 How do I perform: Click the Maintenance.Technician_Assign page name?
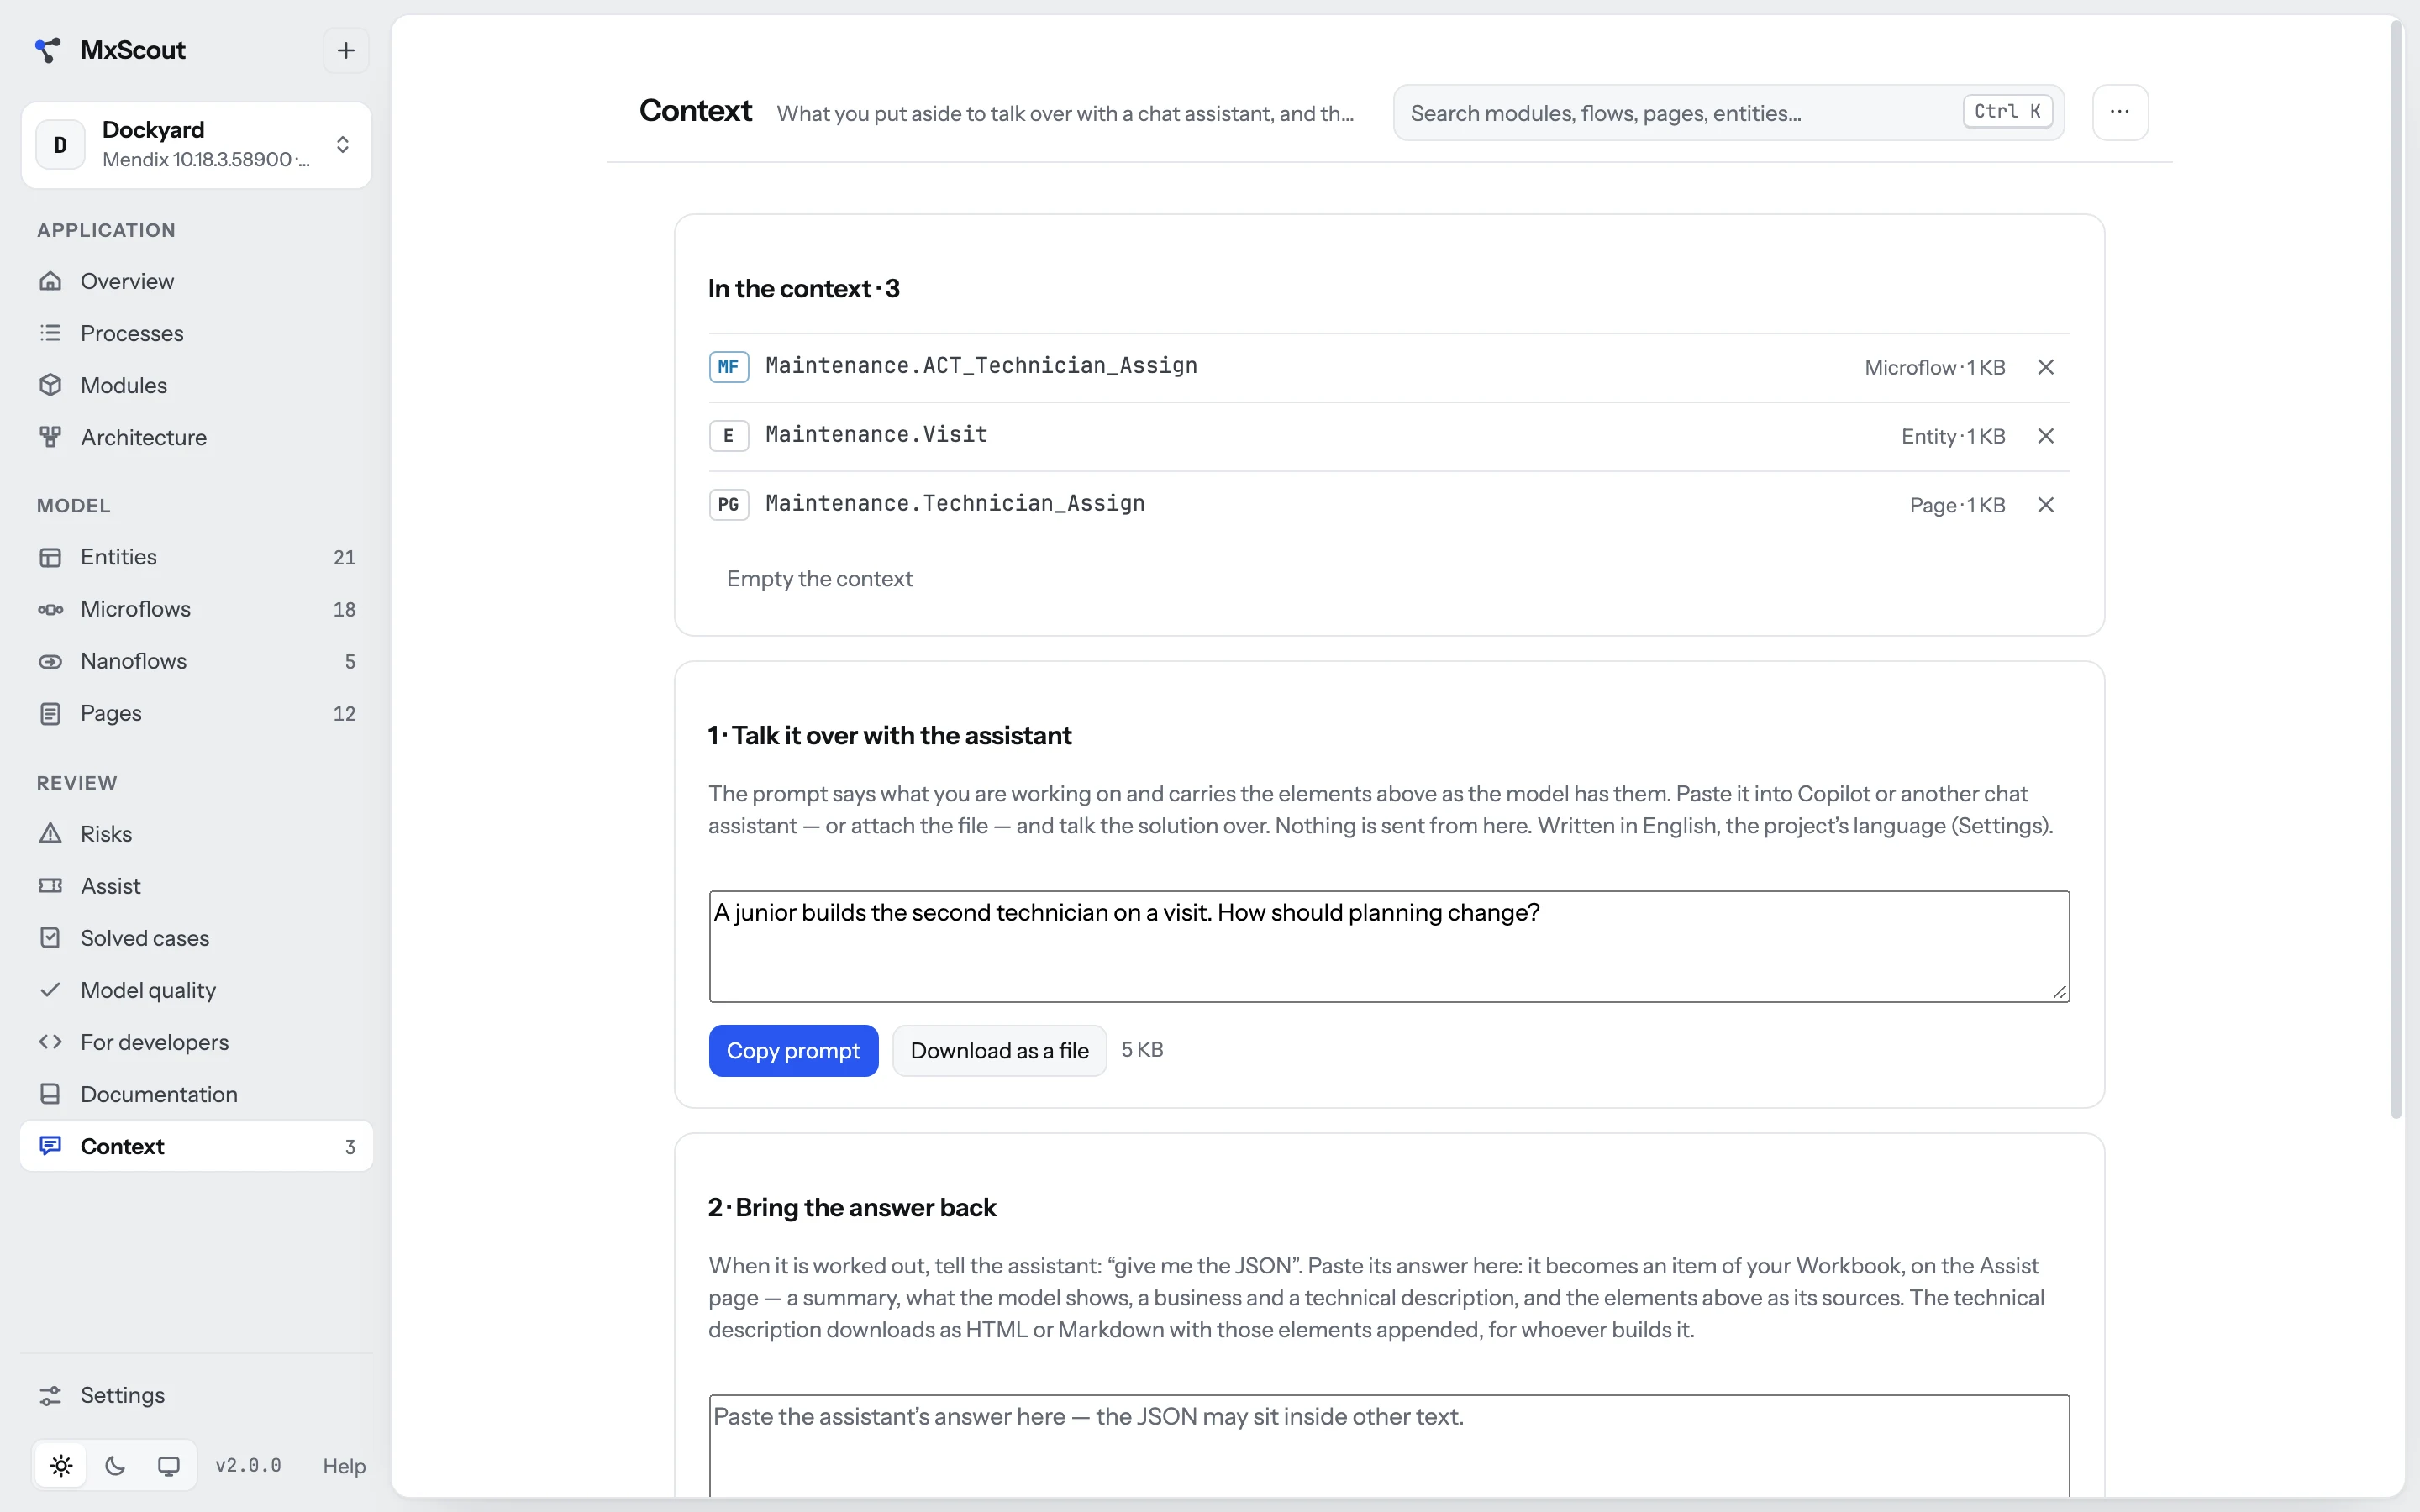[x=955, y=504]
